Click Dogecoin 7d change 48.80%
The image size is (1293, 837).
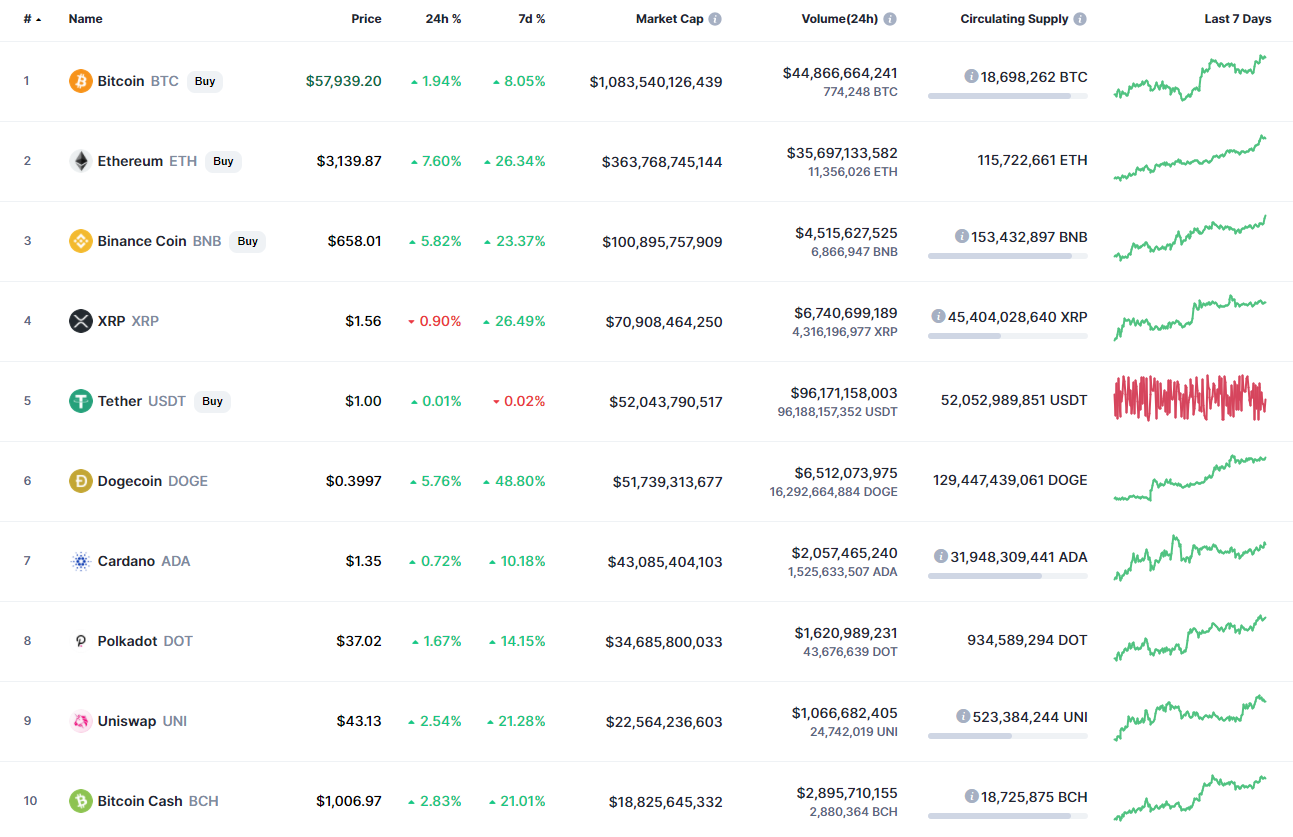pyautogui.click(x=515, y=481)
